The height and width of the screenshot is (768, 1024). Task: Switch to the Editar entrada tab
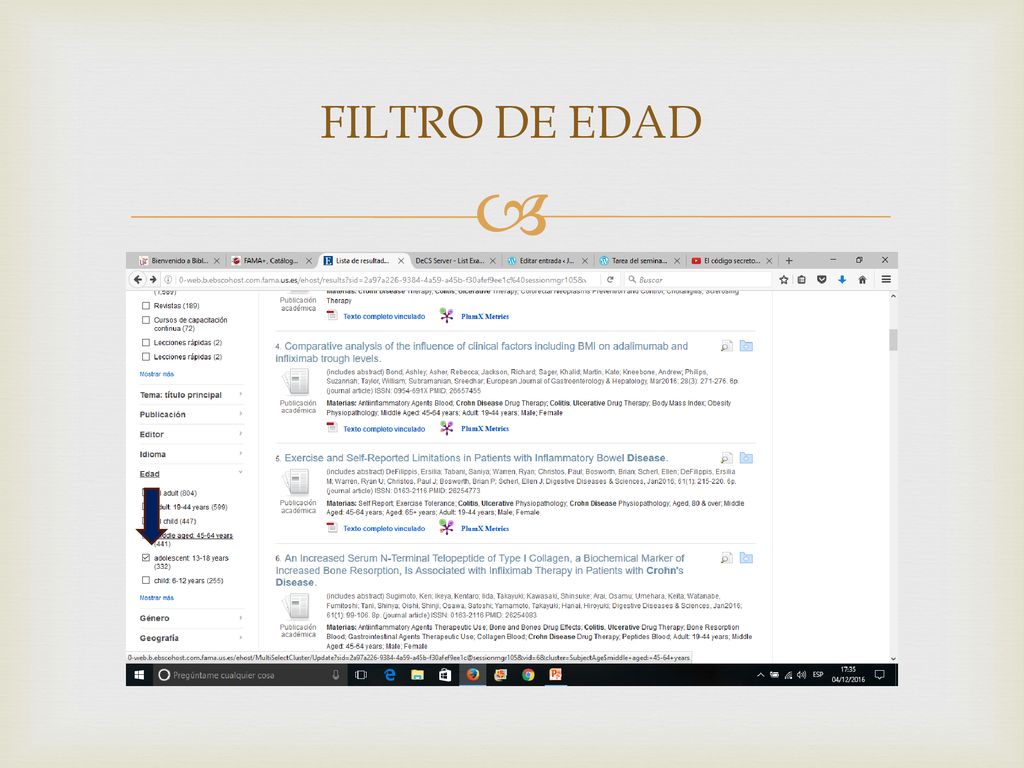tap(547, 261)
